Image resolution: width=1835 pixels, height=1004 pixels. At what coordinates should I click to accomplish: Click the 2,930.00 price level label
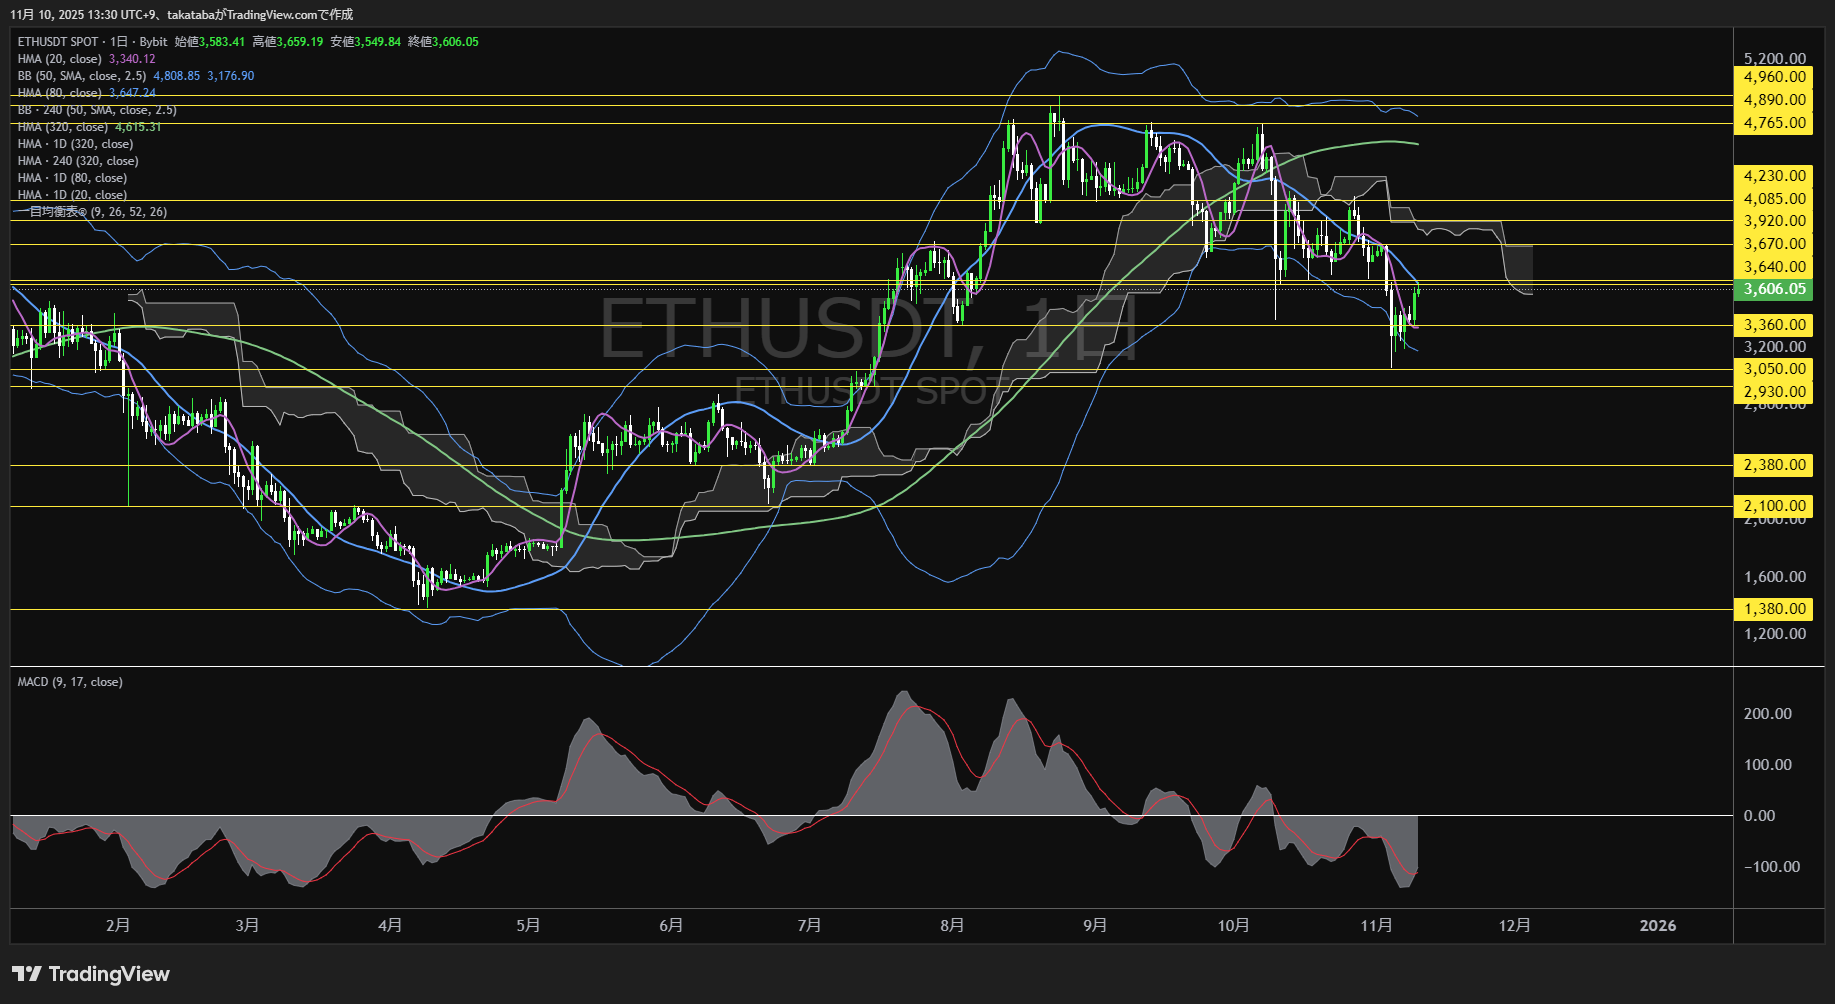coord(1774,392)
